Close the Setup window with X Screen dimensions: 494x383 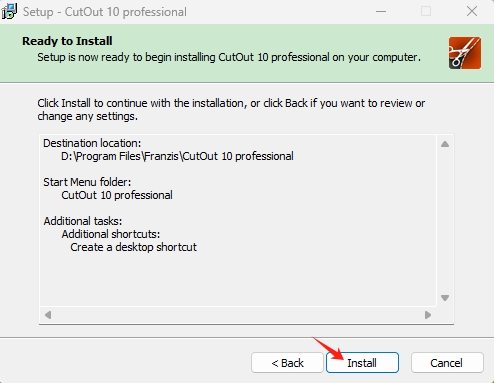[472, 11]
